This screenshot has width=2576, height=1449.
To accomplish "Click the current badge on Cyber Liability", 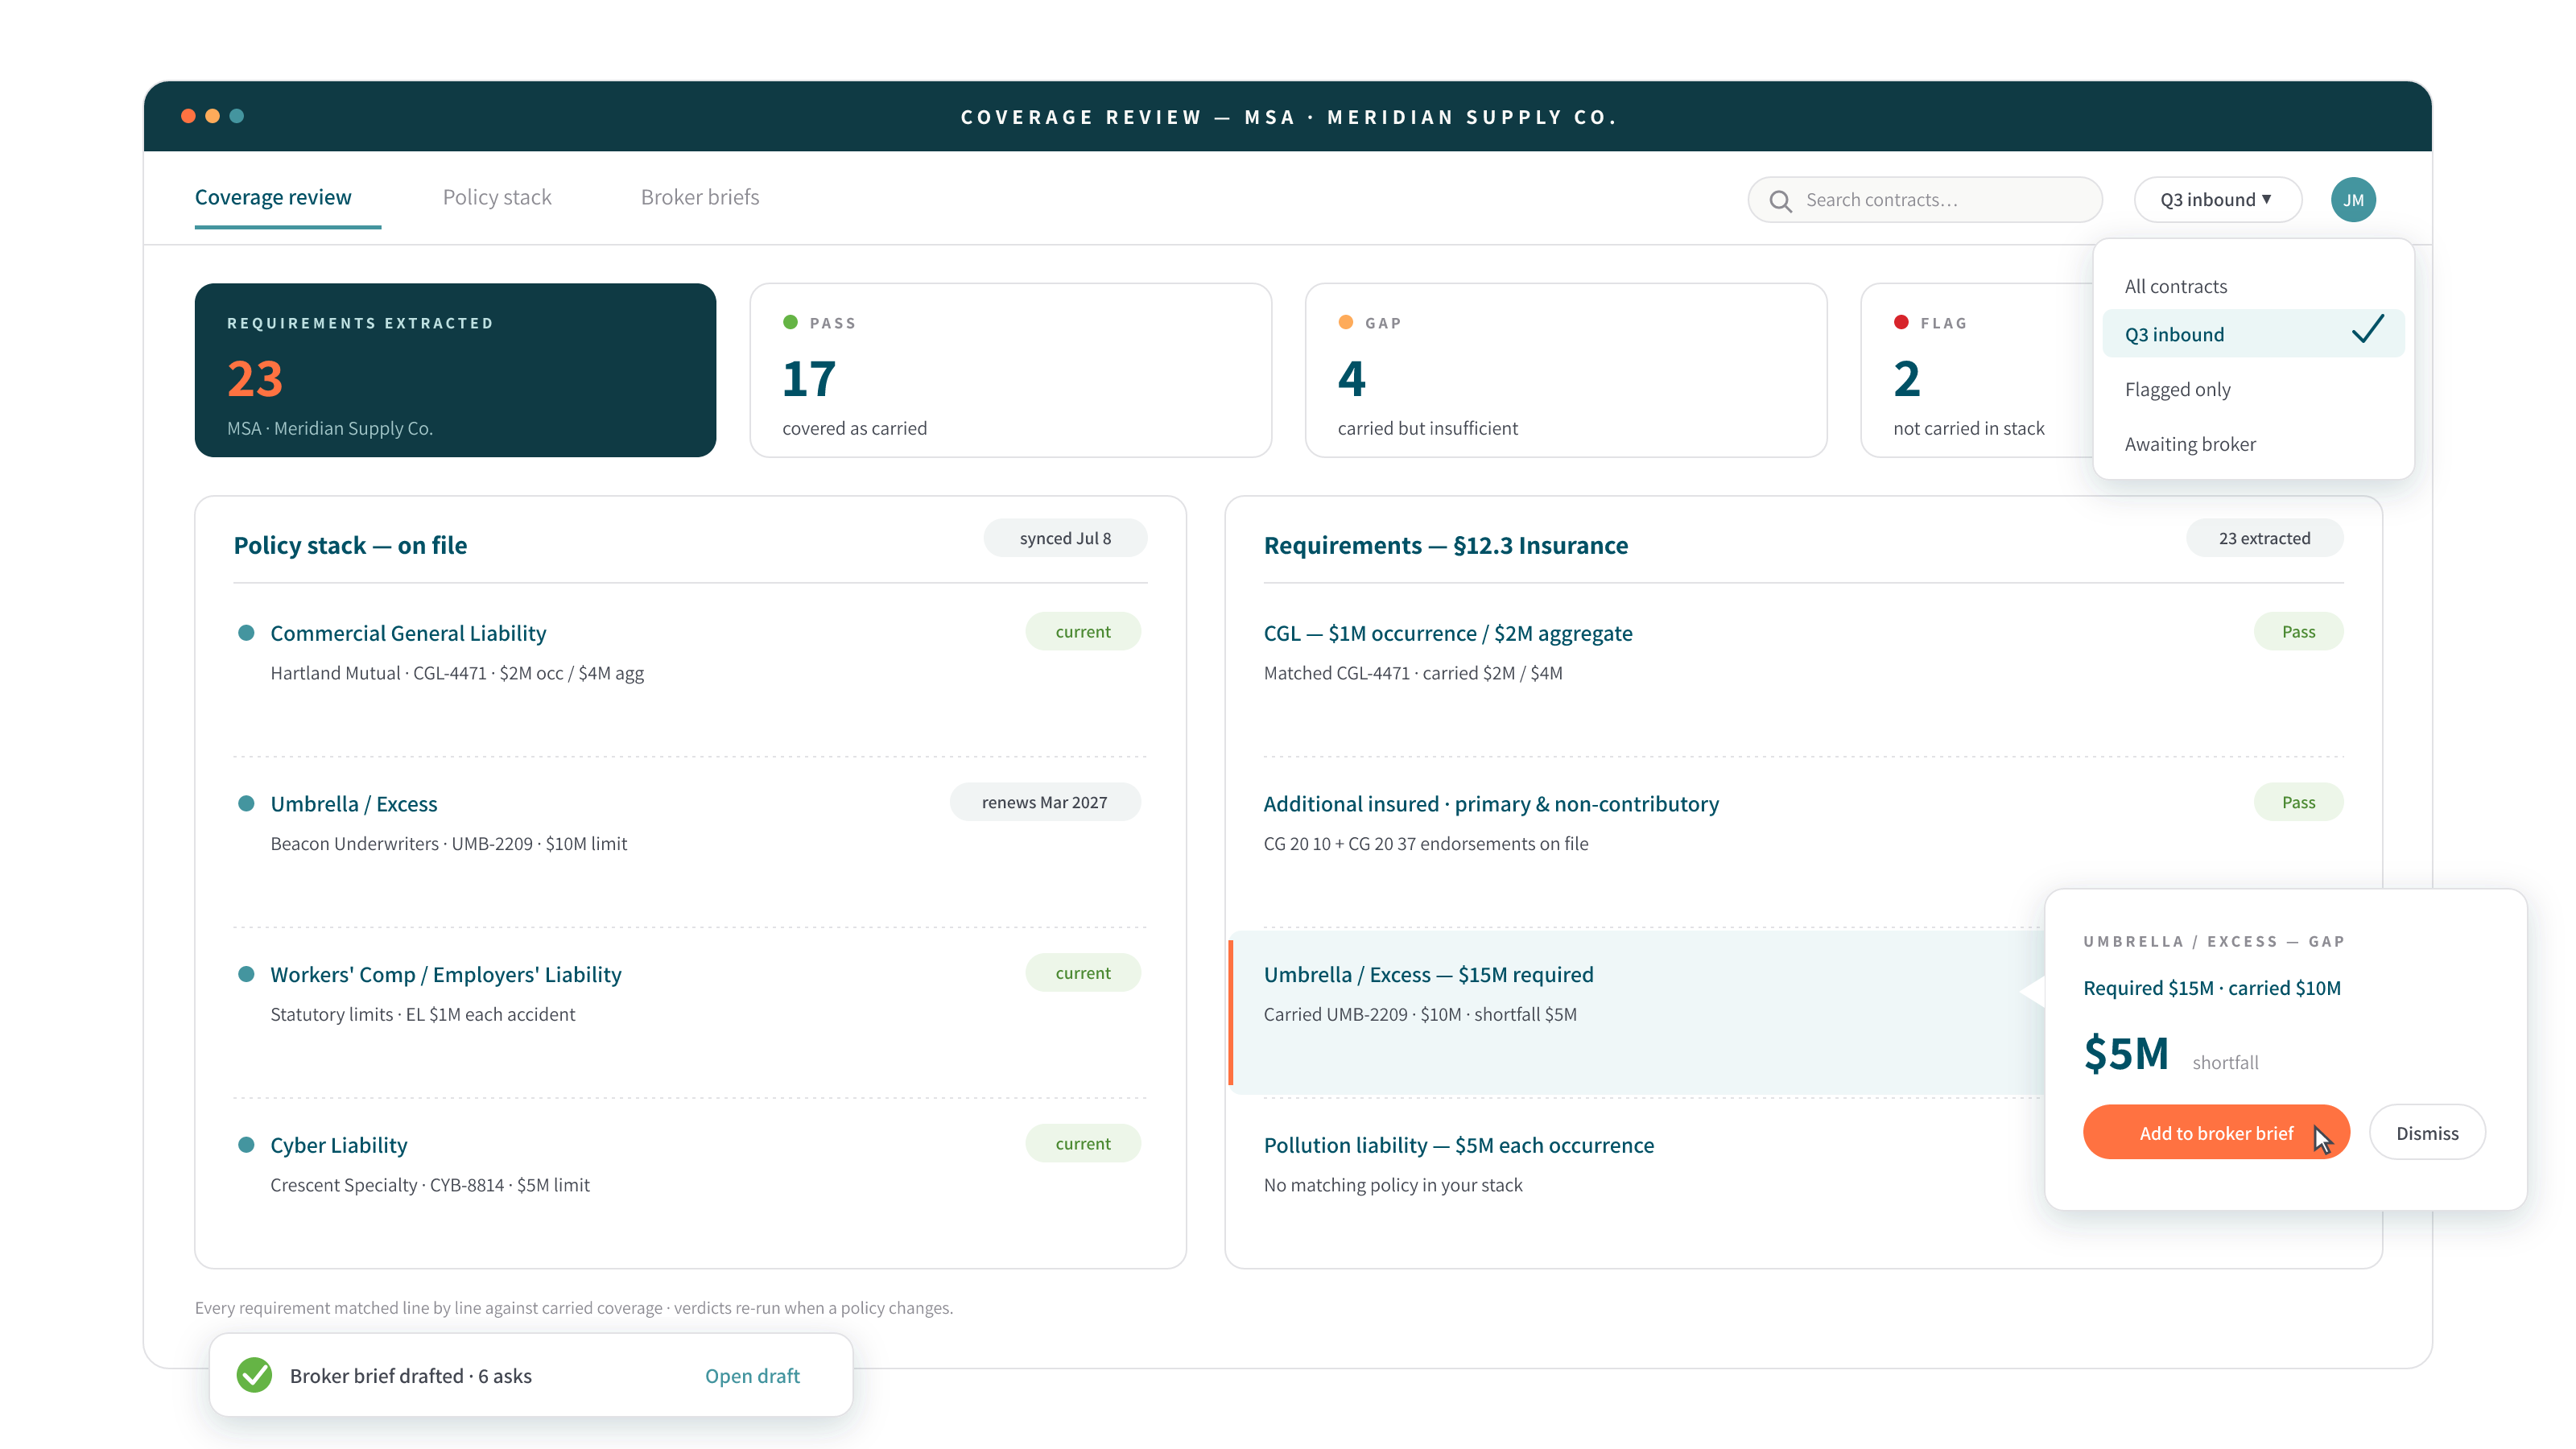I will tap(1083, 1143).
